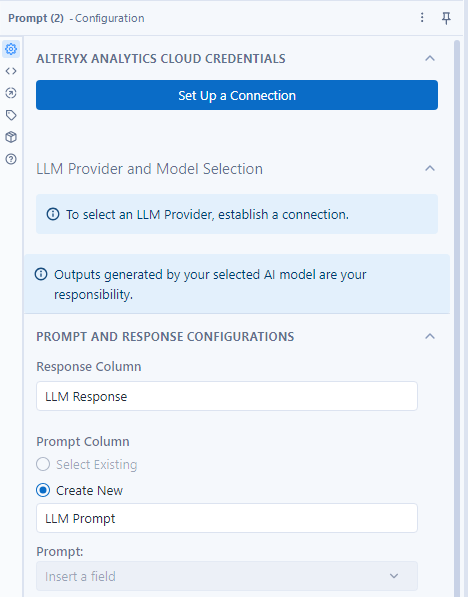Click the Response Column text field

(x=227, y=396)
